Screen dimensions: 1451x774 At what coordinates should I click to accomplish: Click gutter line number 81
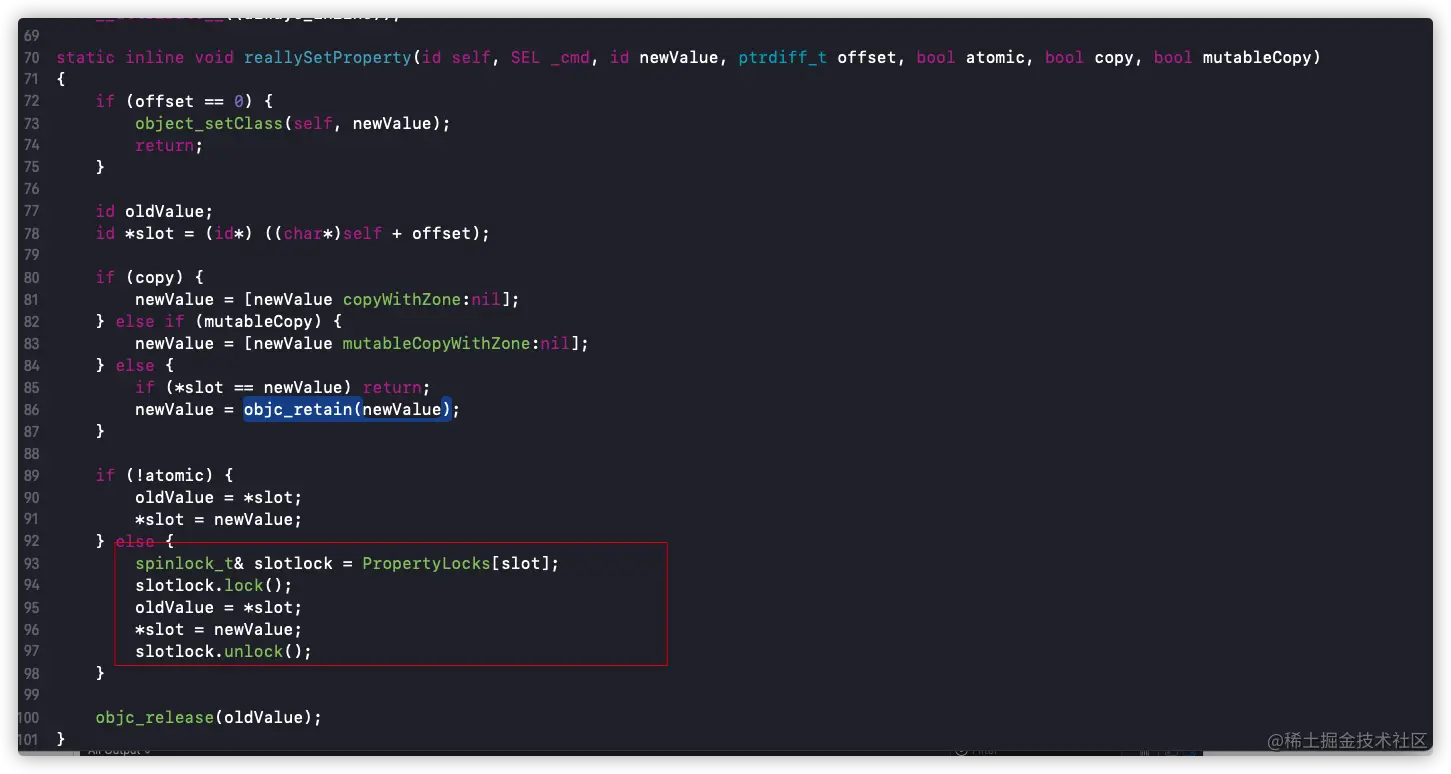(x=30, y=299)
